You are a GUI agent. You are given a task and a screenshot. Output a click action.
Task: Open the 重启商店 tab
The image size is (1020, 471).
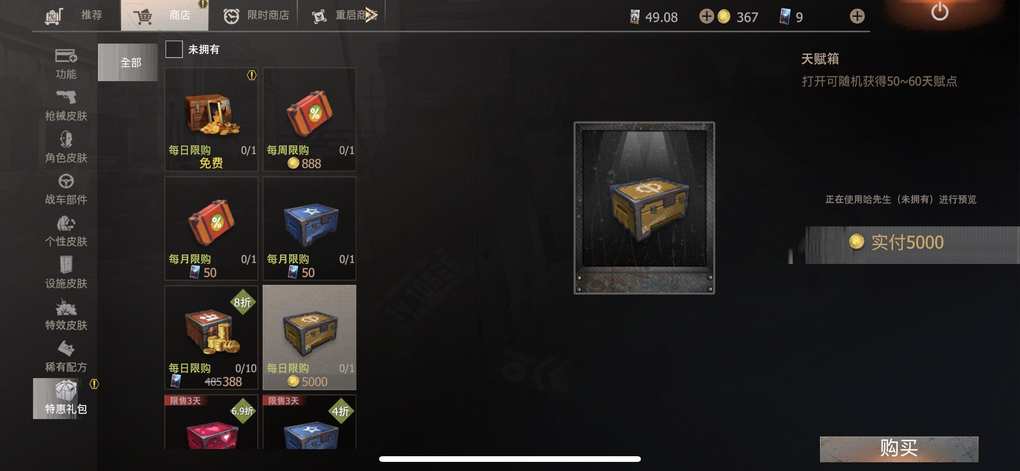pyautogui.click(x=344, y=16)
